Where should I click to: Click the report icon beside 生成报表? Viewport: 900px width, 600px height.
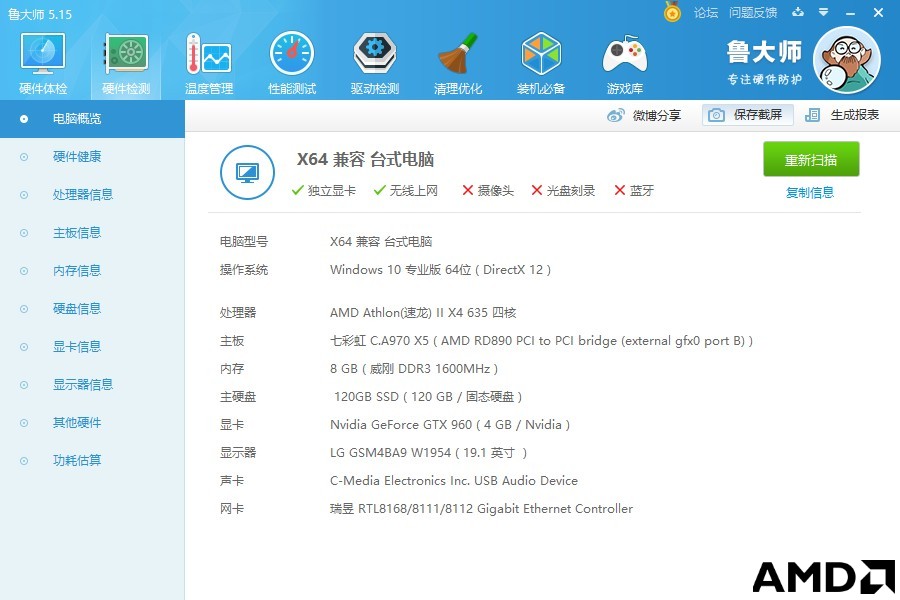coord(812,115)
